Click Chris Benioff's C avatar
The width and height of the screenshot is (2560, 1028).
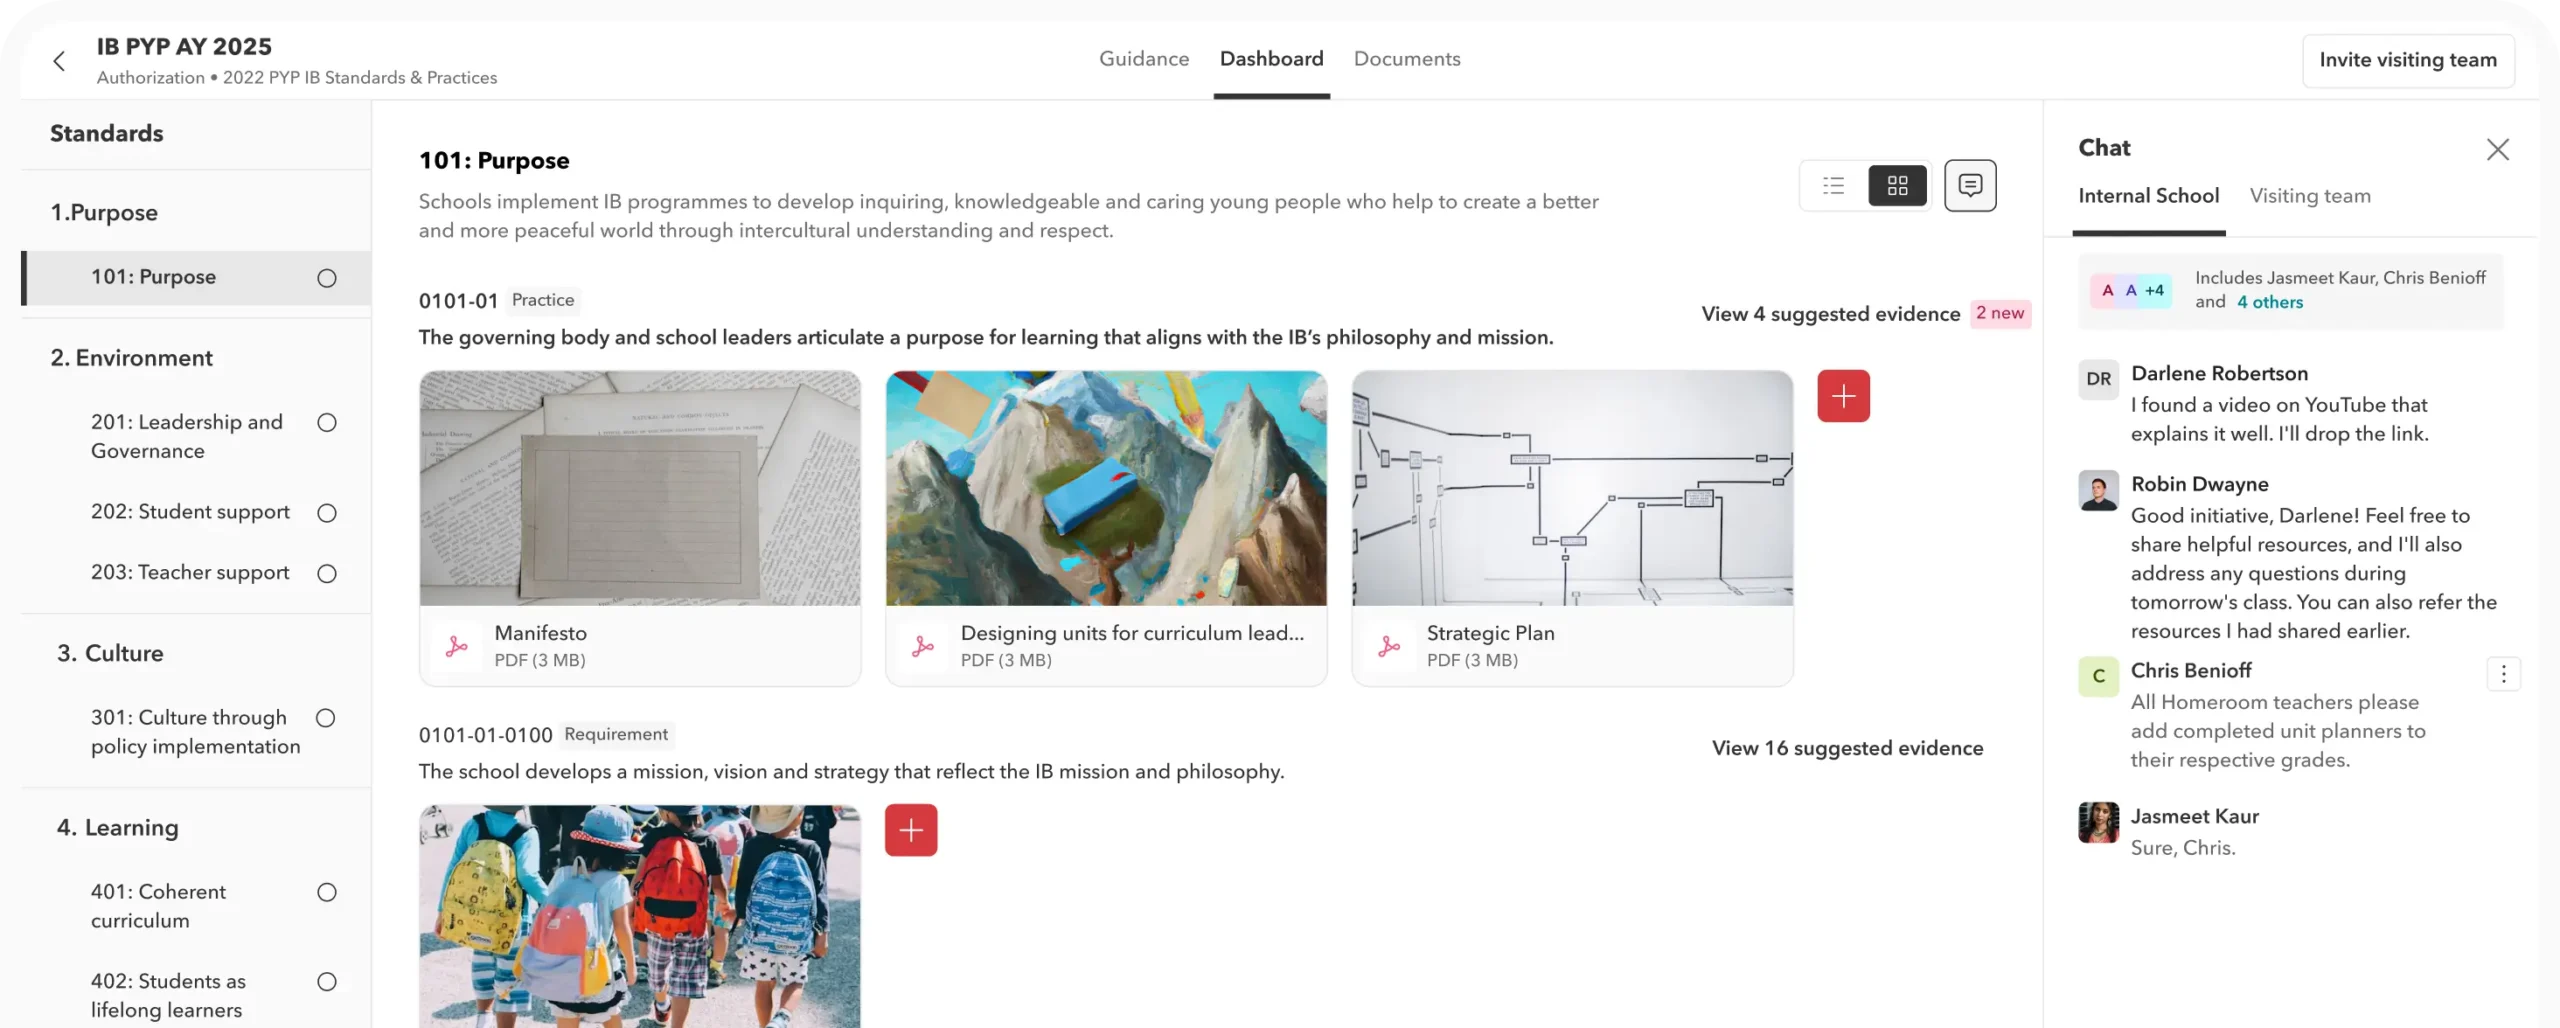[x=2098, y=676]
